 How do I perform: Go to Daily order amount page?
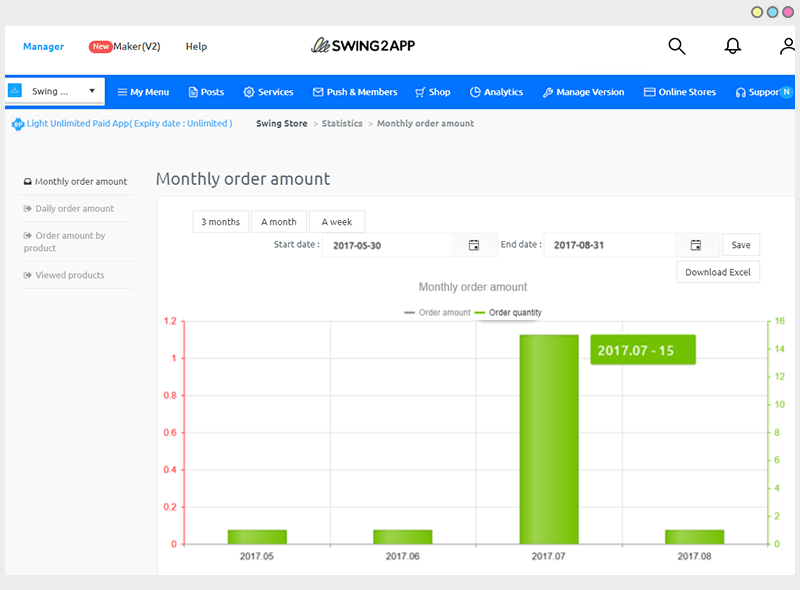pos(74,209)
